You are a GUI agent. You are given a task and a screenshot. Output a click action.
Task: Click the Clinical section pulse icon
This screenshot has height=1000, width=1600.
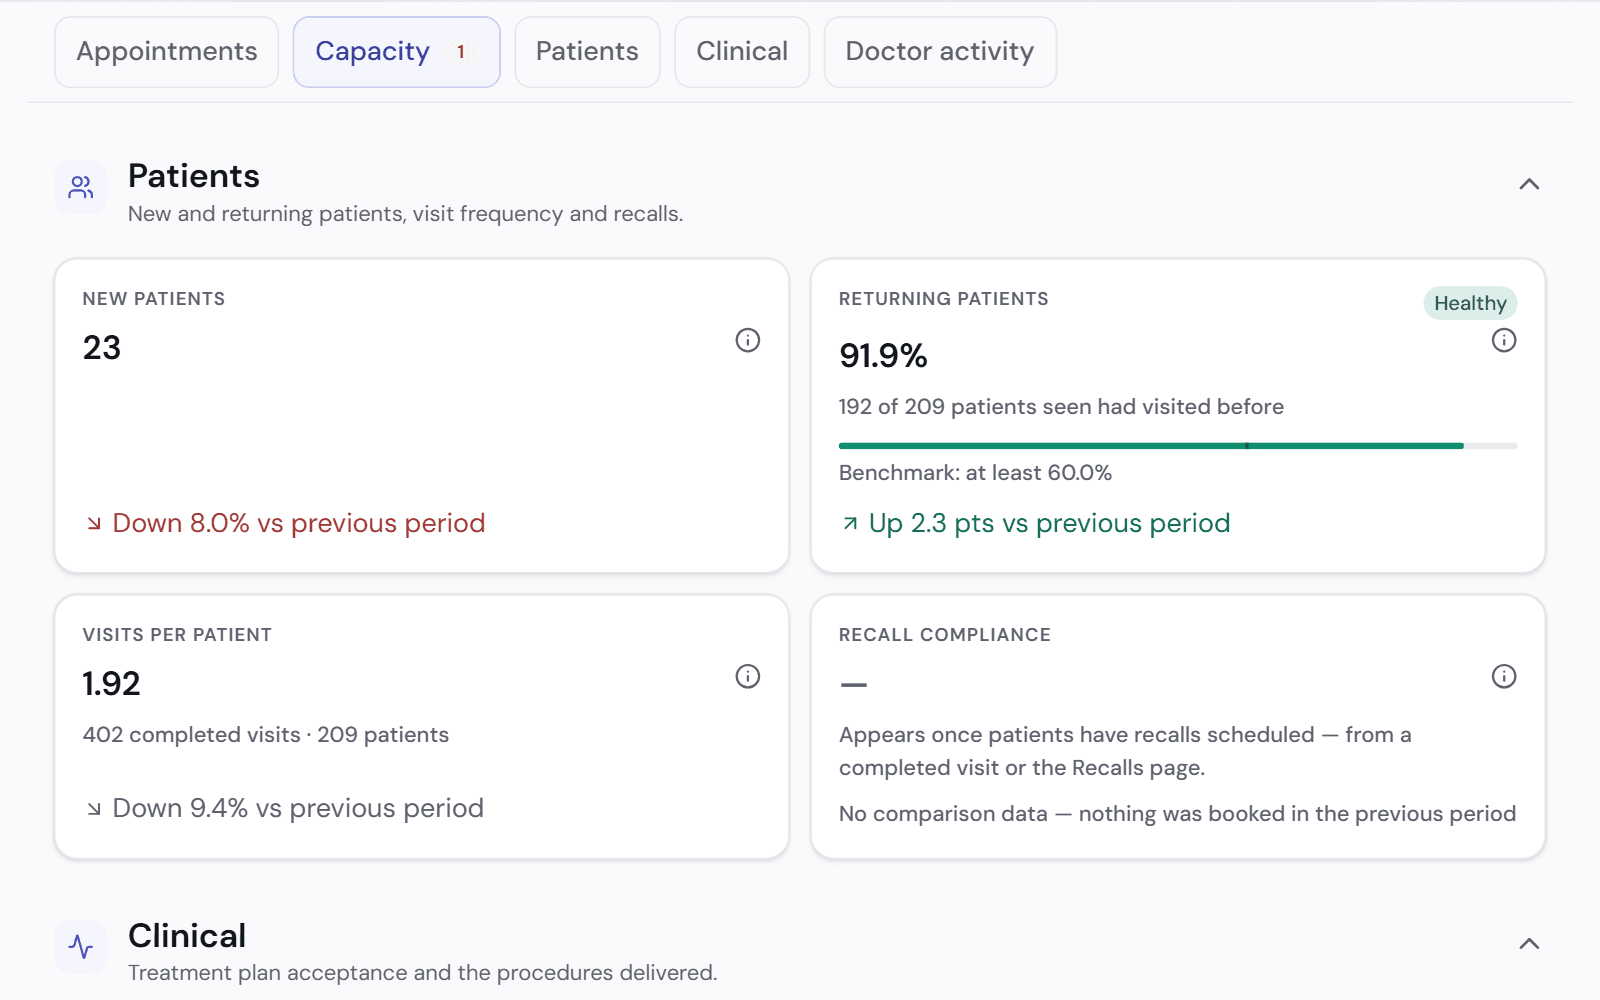pos(81,946)
